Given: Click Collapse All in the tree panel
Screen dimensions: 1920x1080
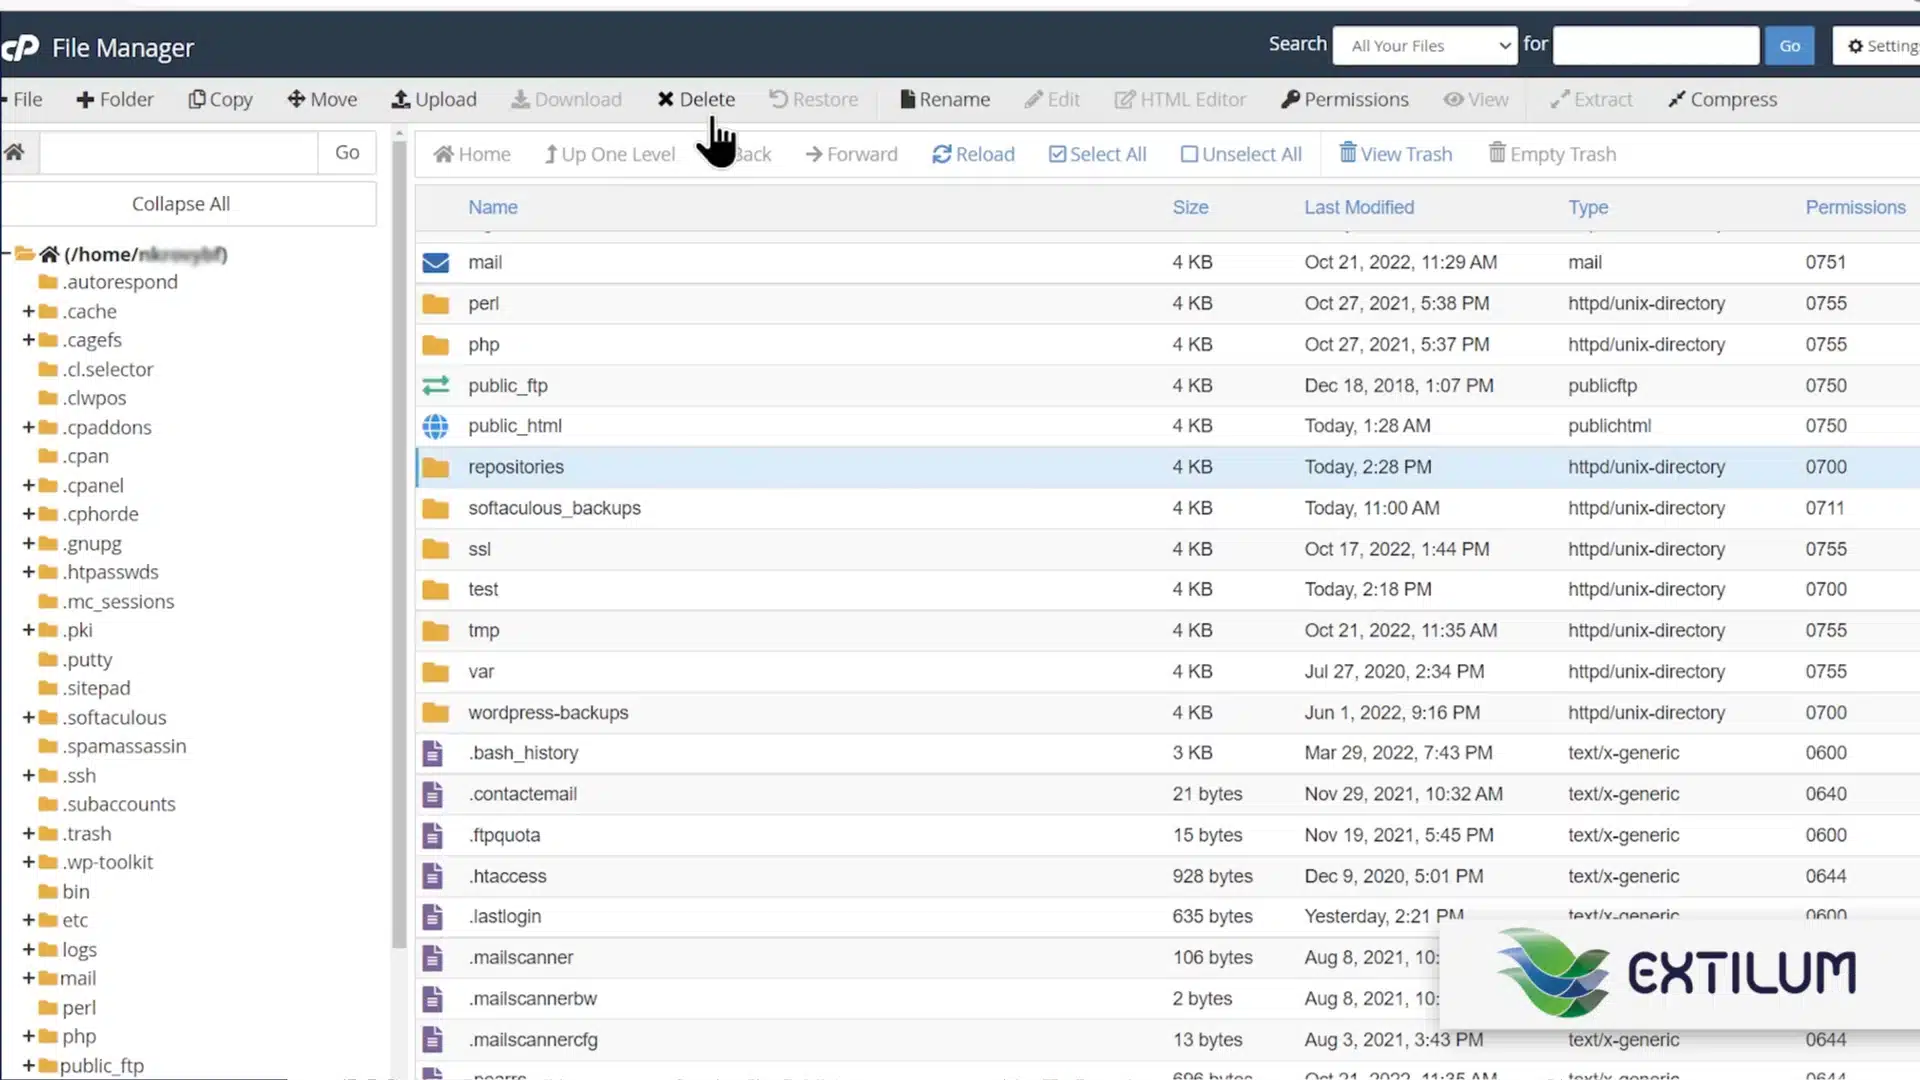Looking at the screenshot, I should pos(181,204).
